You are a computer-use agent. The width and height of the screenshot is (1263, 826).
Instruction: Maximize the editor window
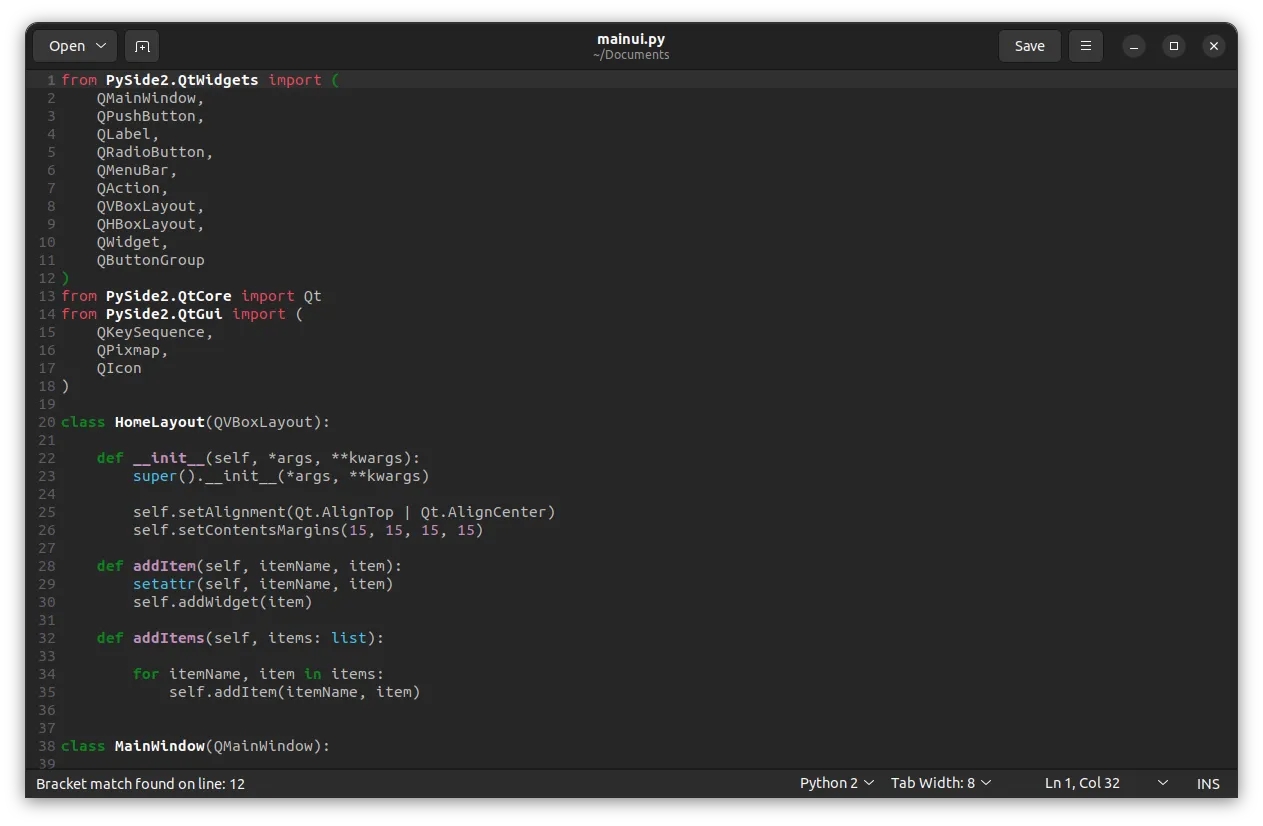coord(1174,46)
